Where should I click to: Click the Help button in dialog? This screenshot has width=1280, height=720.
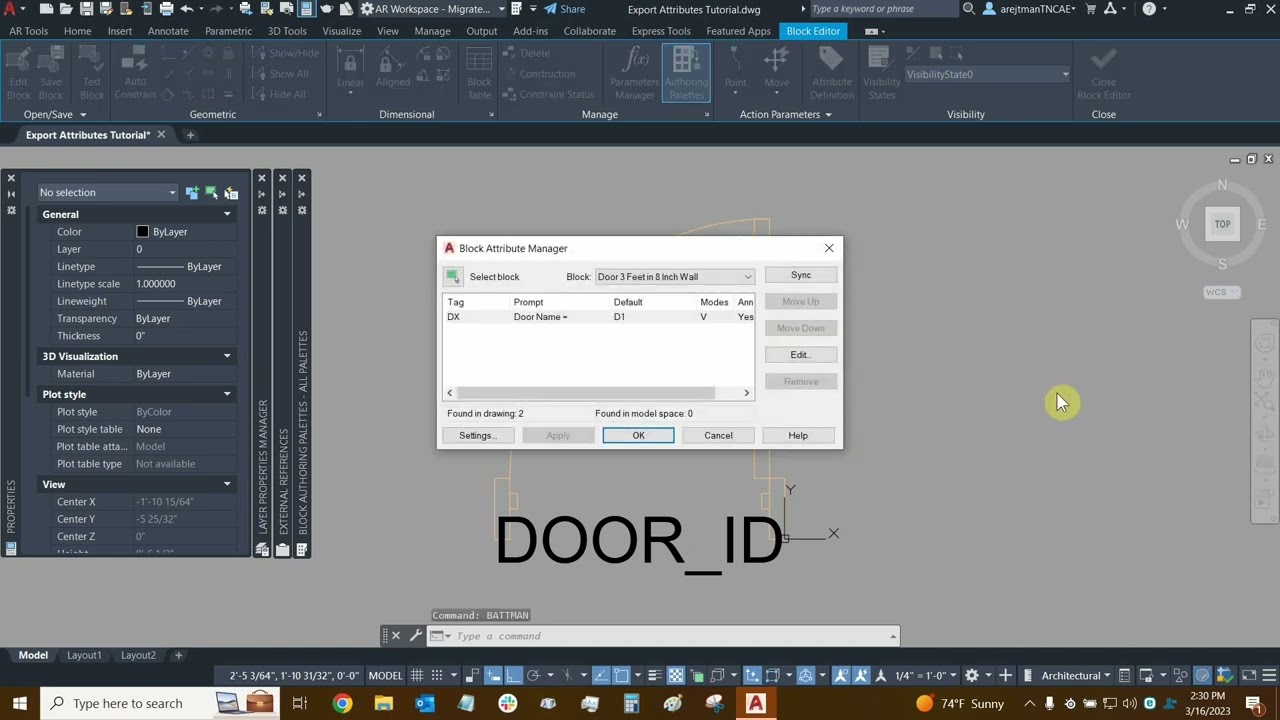pos(798,436)
